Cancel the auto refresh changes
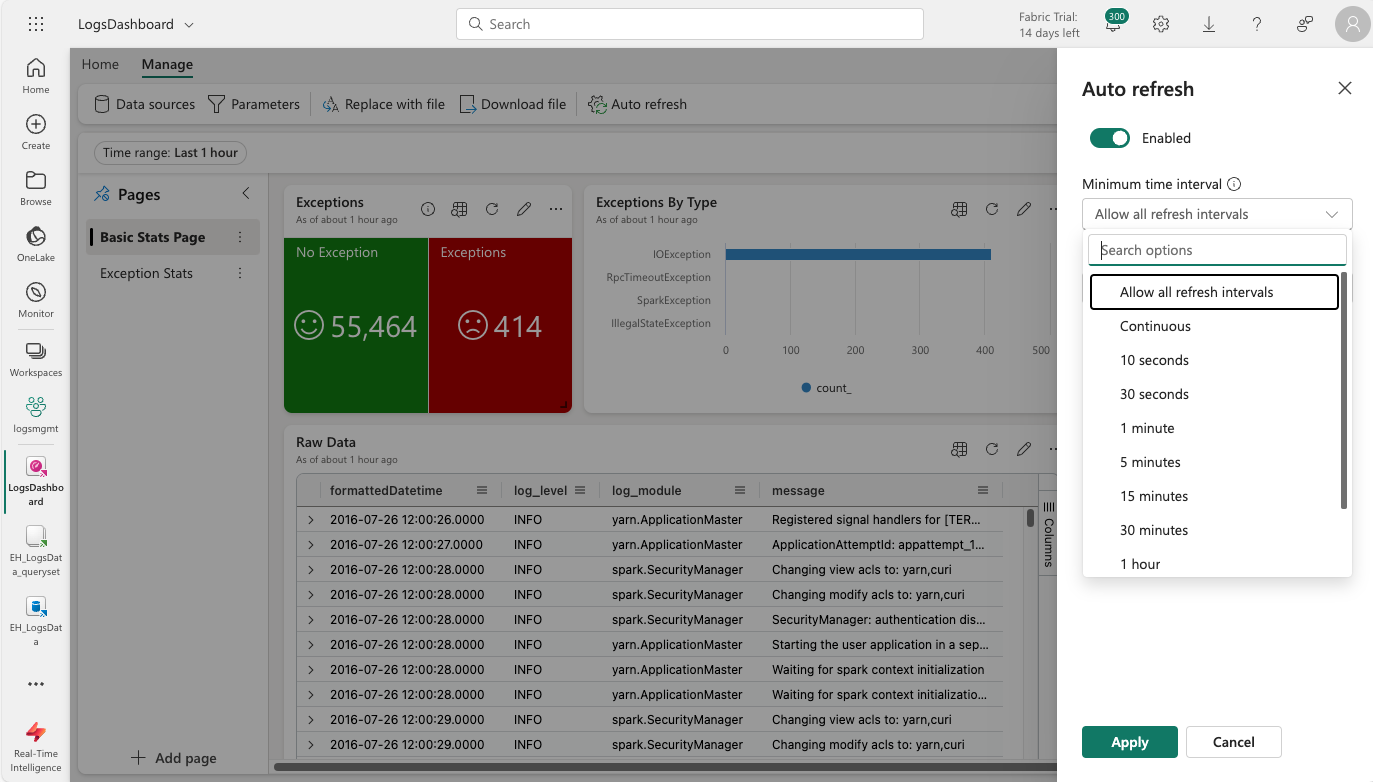The width and height of the screenshot is (1373, 782). [x=1234, y=742]
